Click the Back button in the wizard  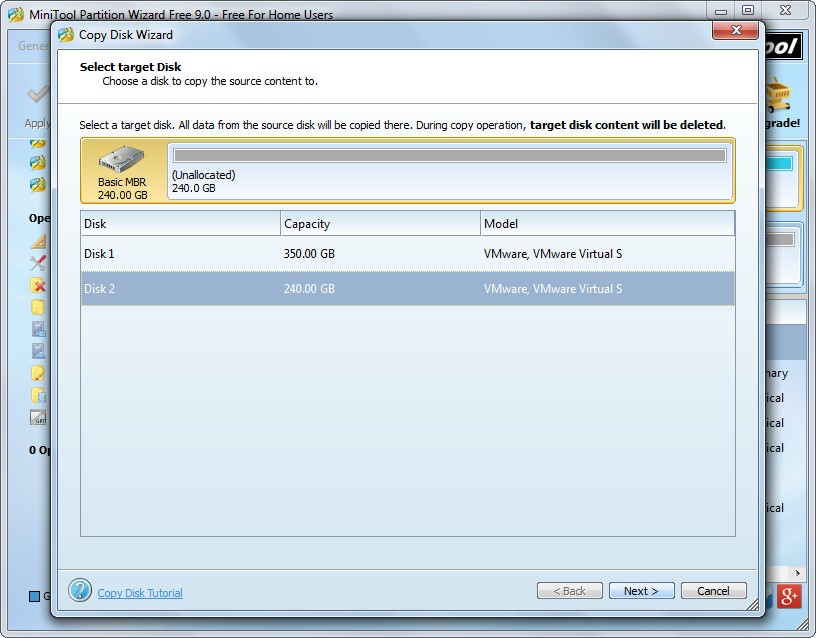[569, 591]
